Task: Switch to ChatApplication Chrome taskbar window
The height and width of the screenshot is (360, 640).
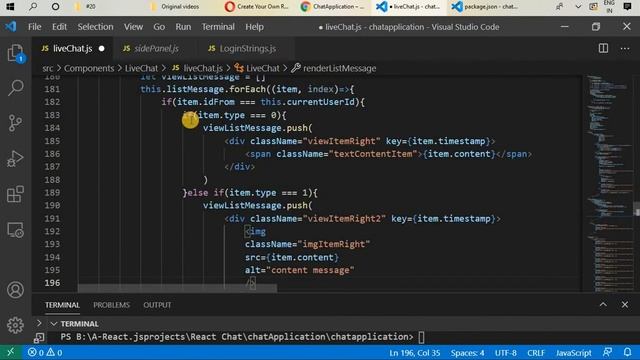Action: tap(333, 7)
